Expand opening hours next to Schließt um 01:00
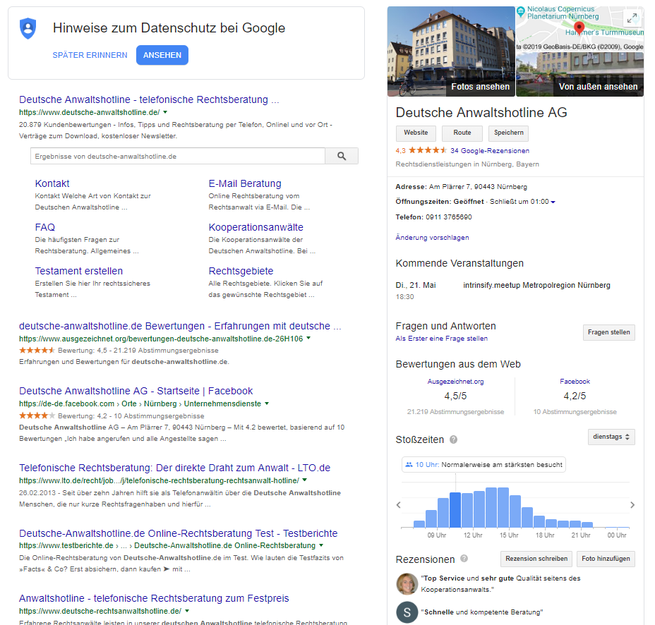The image size is (655, 625). click(x=553, y=202)
